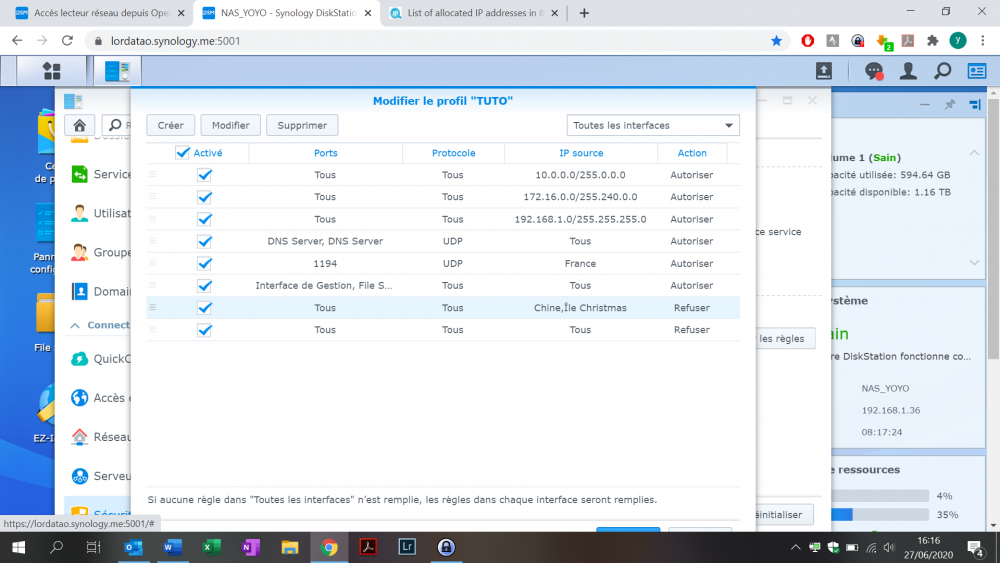The image size is (1000, 563).
Task: Click the Control Panel home icon
Action: point(79,125)
